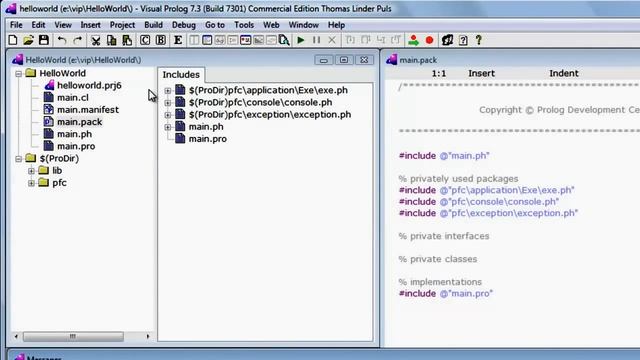The image size is (640, 360).
Task: Click the New file toolbar icon
Action: (x=13, y=40)
